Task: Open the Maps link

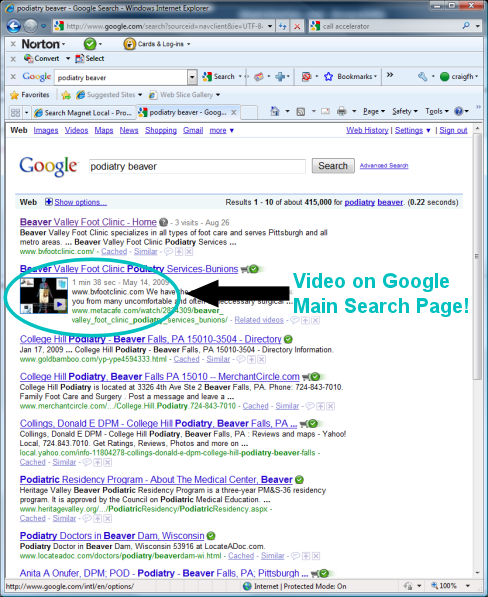Action: coord(104,130)
